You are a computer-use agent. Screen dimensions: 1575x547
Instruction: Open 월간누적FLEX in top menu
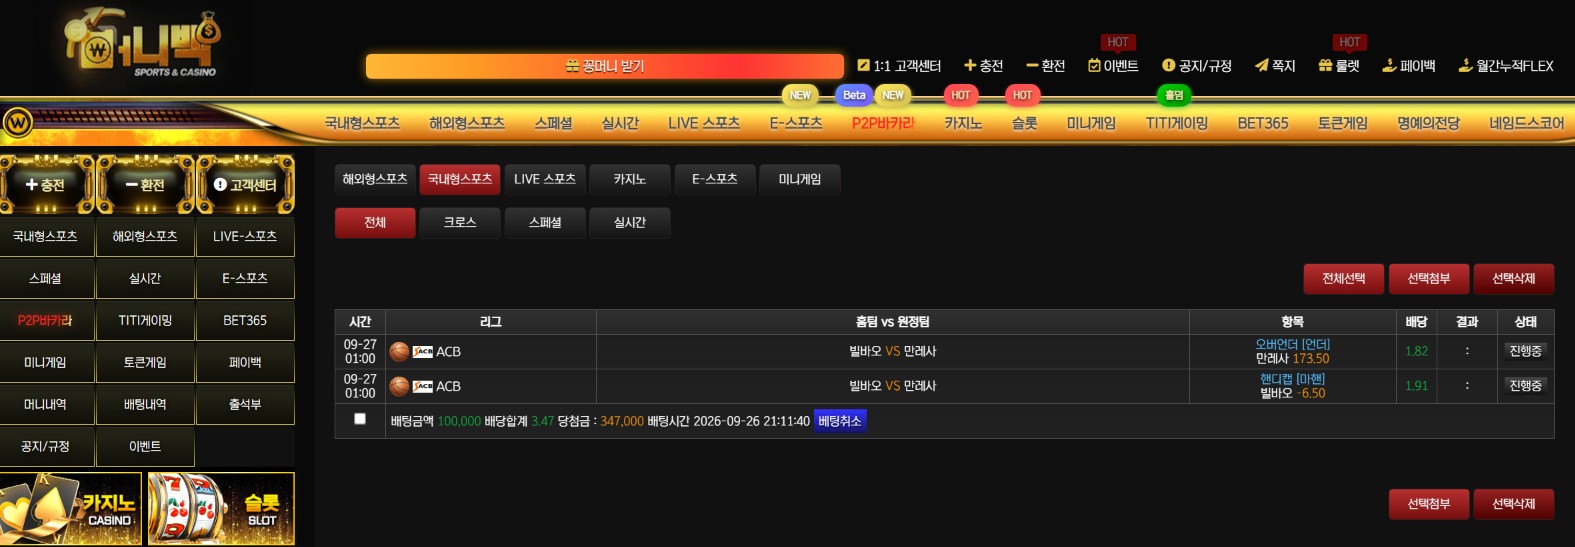[x=1506, y=66]
